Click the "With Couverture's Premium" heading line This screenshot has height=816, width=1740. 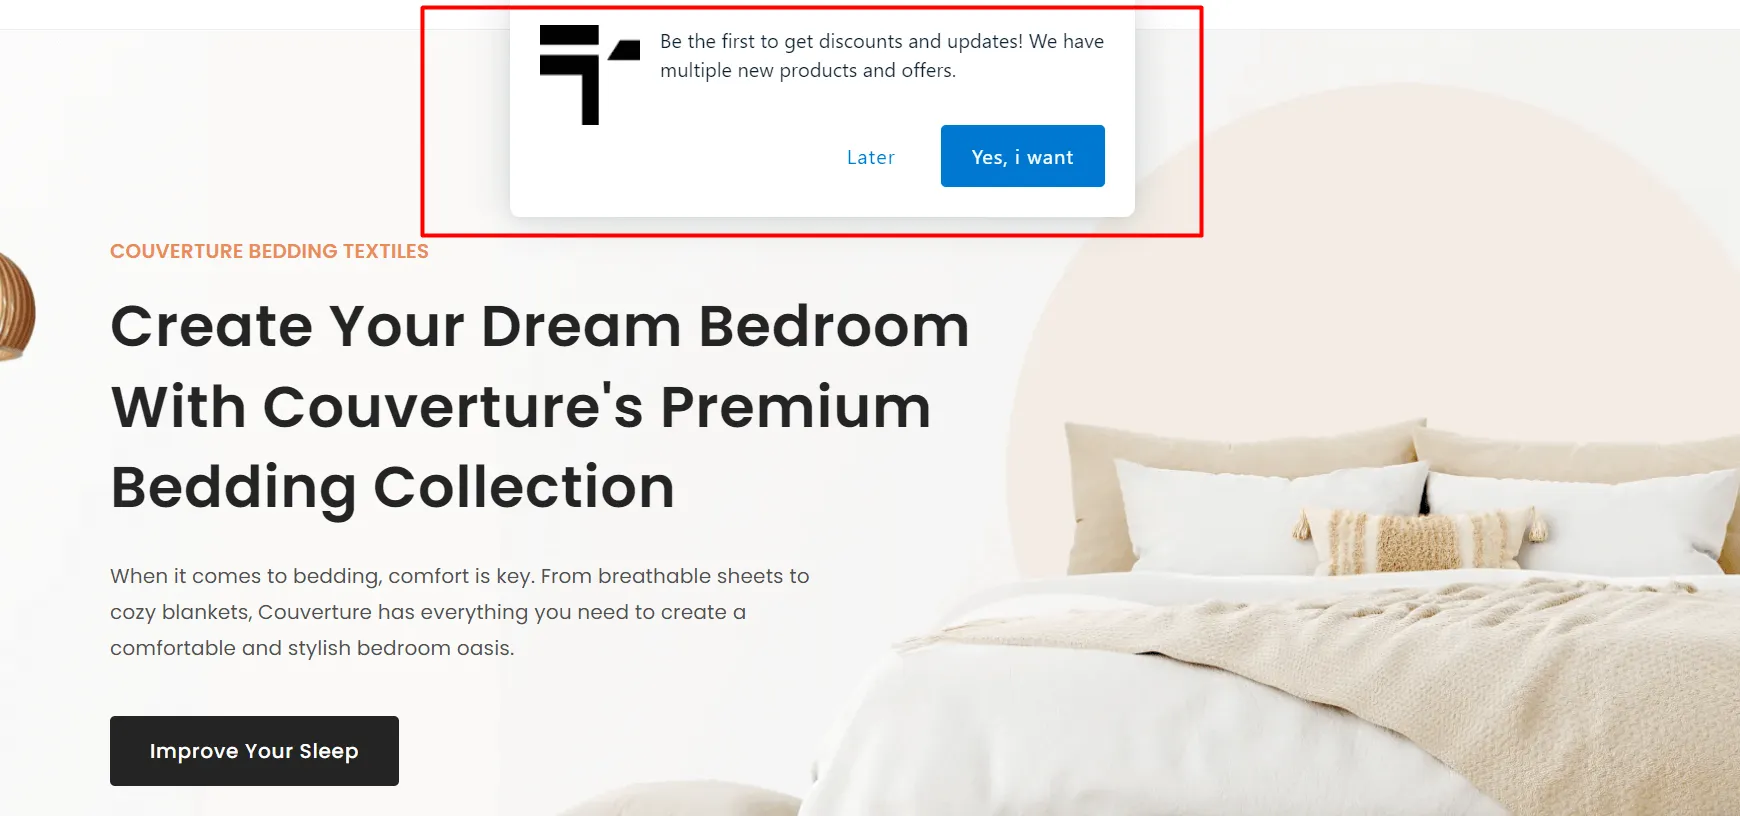[521, 407]
